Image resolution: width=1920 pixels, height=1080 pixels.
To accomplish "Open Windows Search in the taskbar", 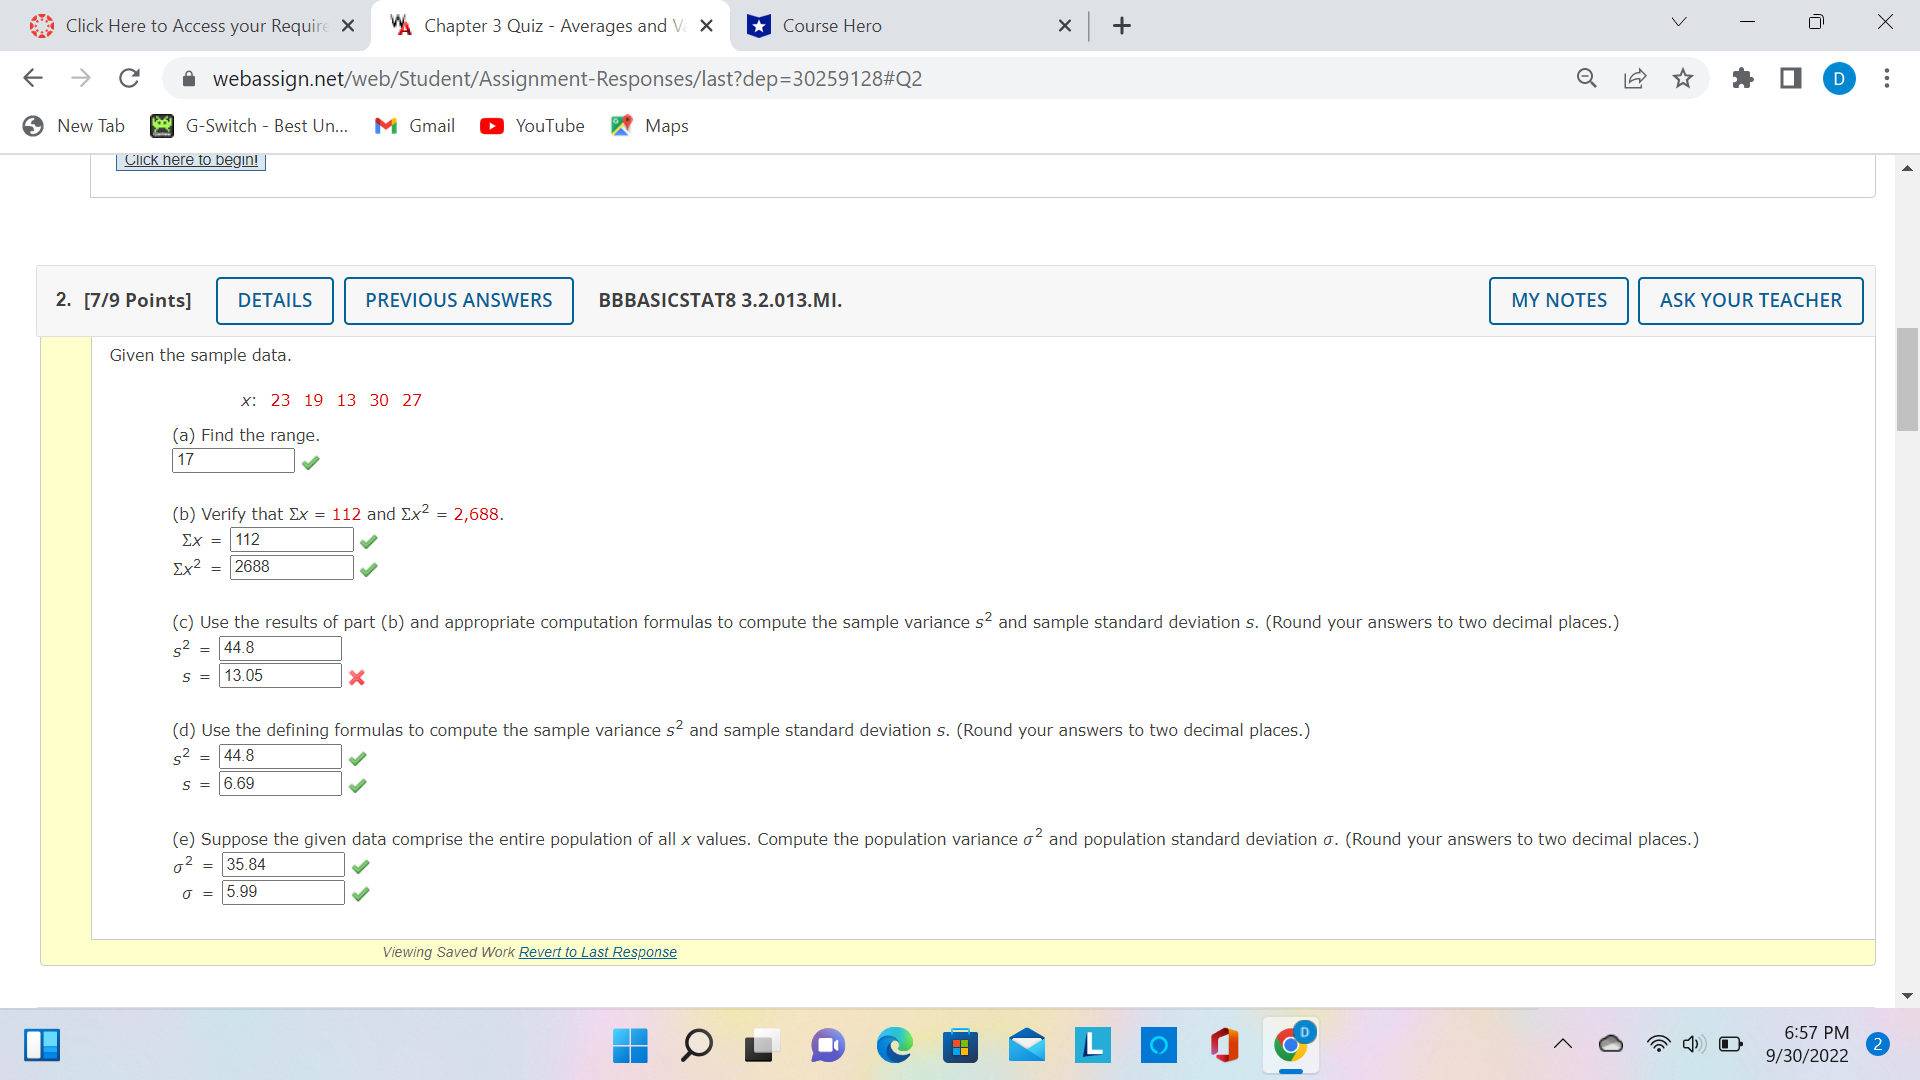I will 695,1046.
